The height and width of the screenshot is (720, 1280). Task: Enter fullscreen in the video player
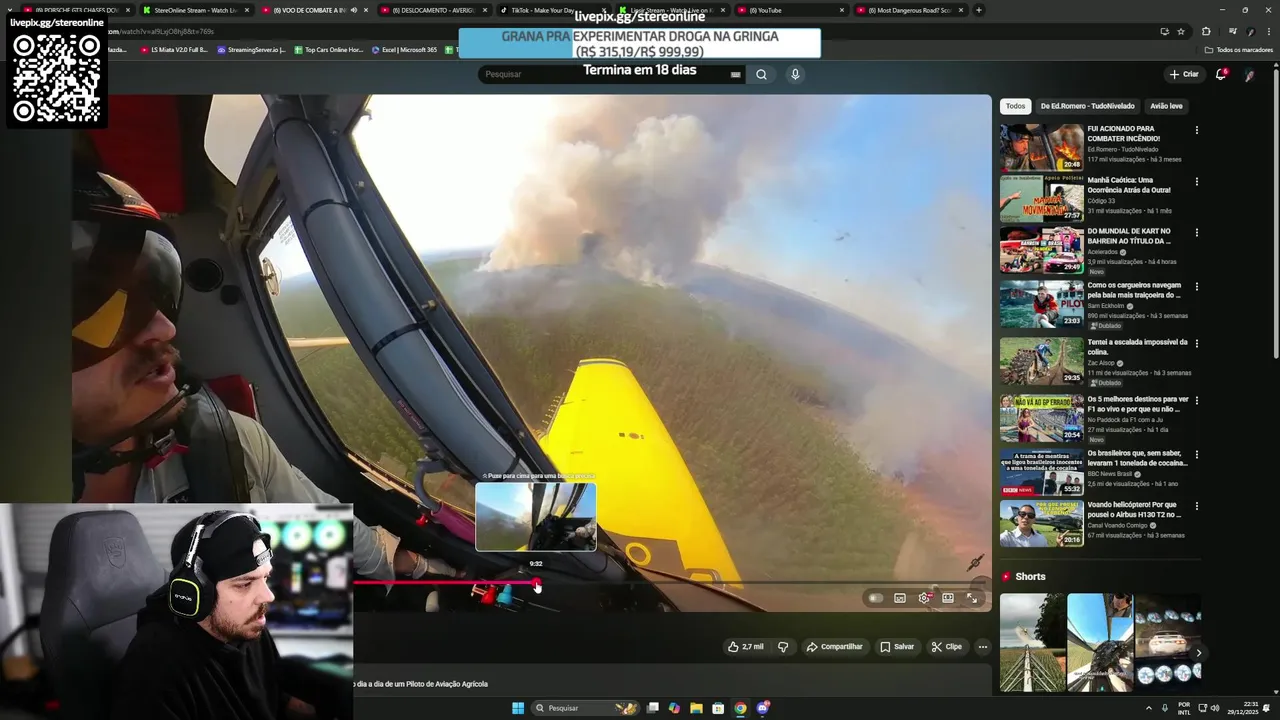coord(972,598)
